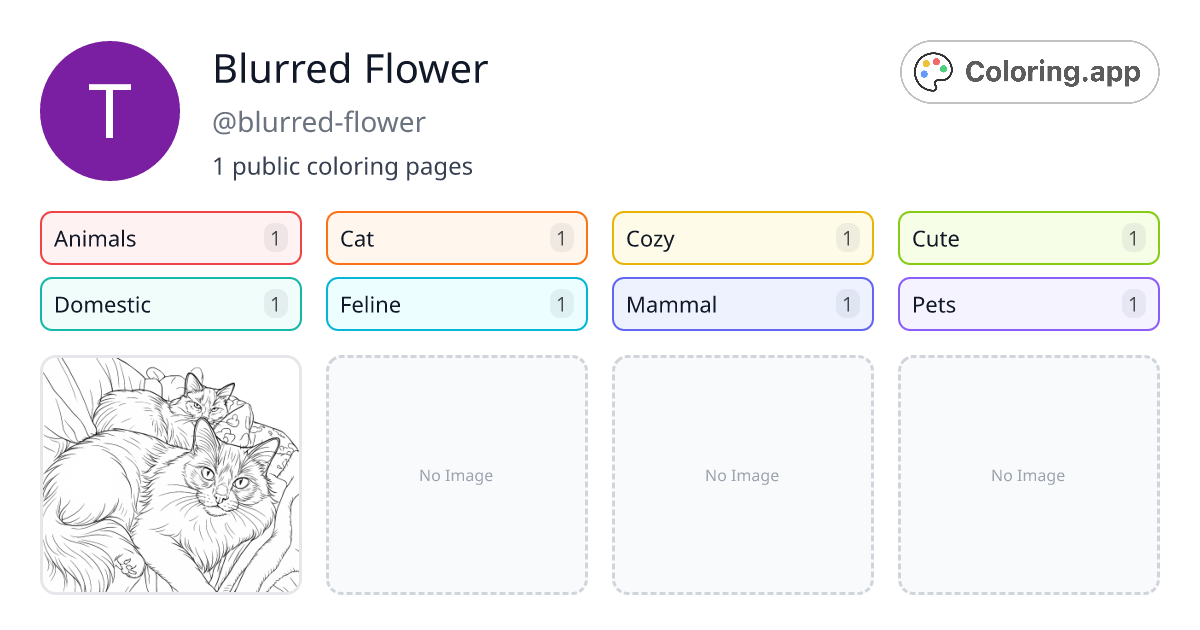Click the purple T profile avatar
Screen dimensions: 1200x630
pos(110,111)
